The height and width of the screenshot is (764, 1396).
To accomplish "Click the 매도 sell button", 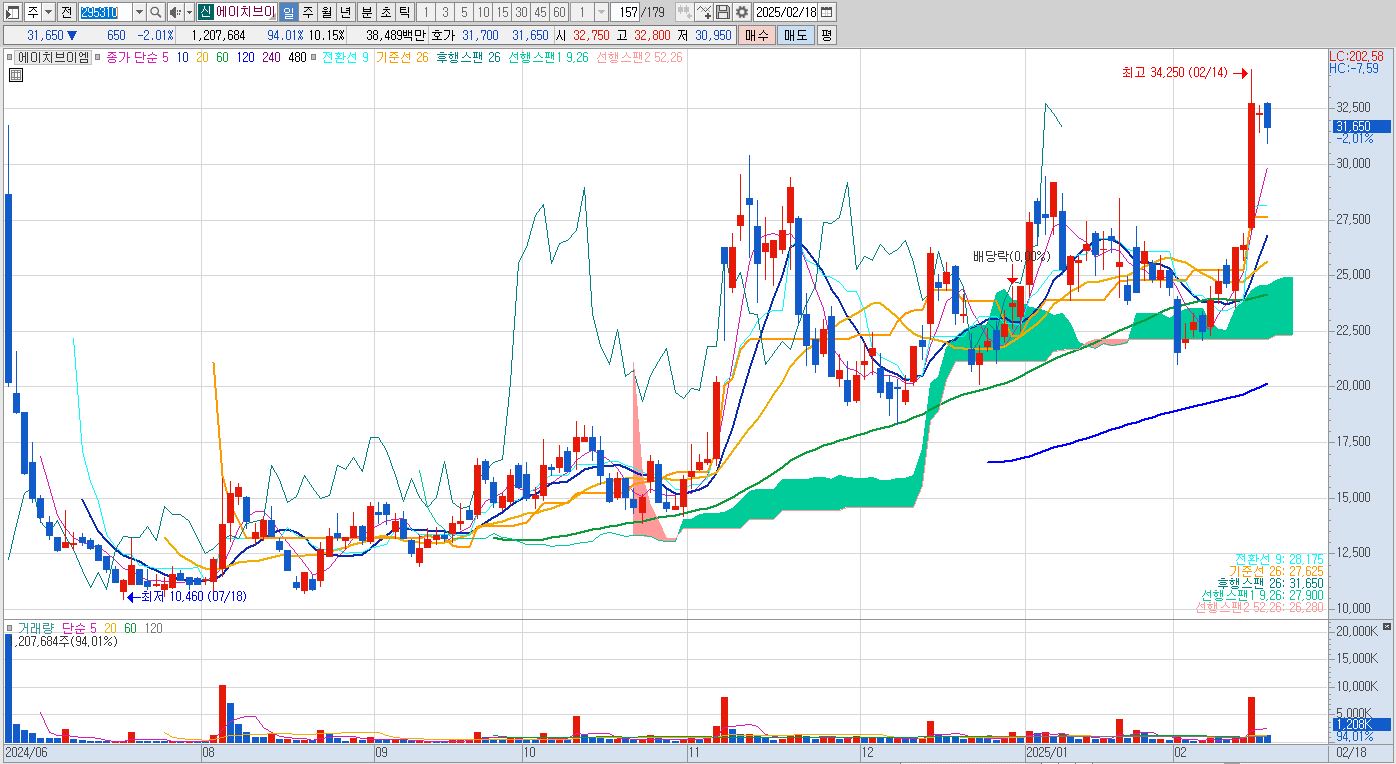I will [795, 35].
